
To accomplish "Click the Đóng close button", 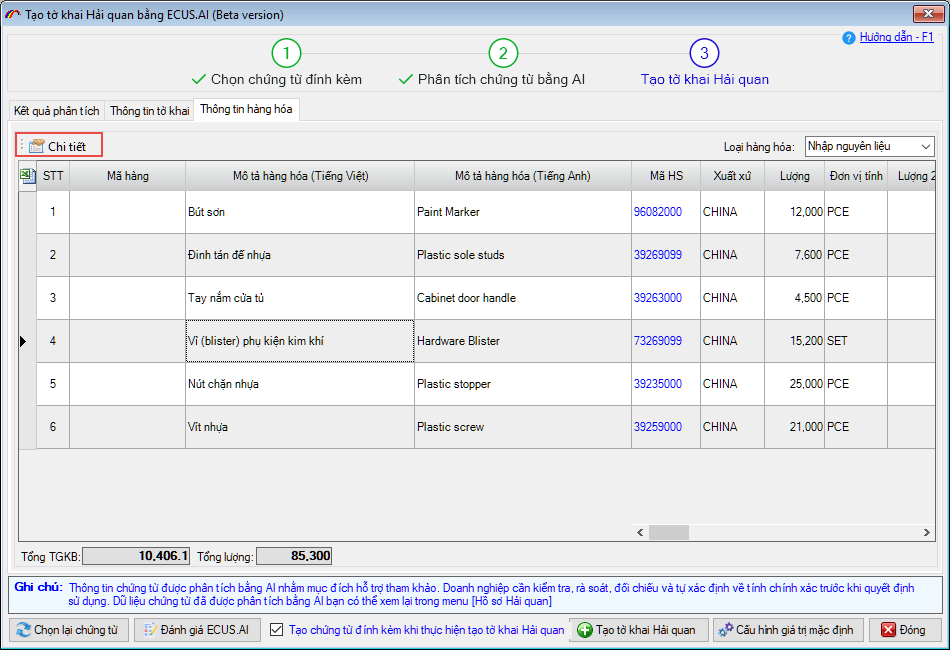I will tap(902, 630).
